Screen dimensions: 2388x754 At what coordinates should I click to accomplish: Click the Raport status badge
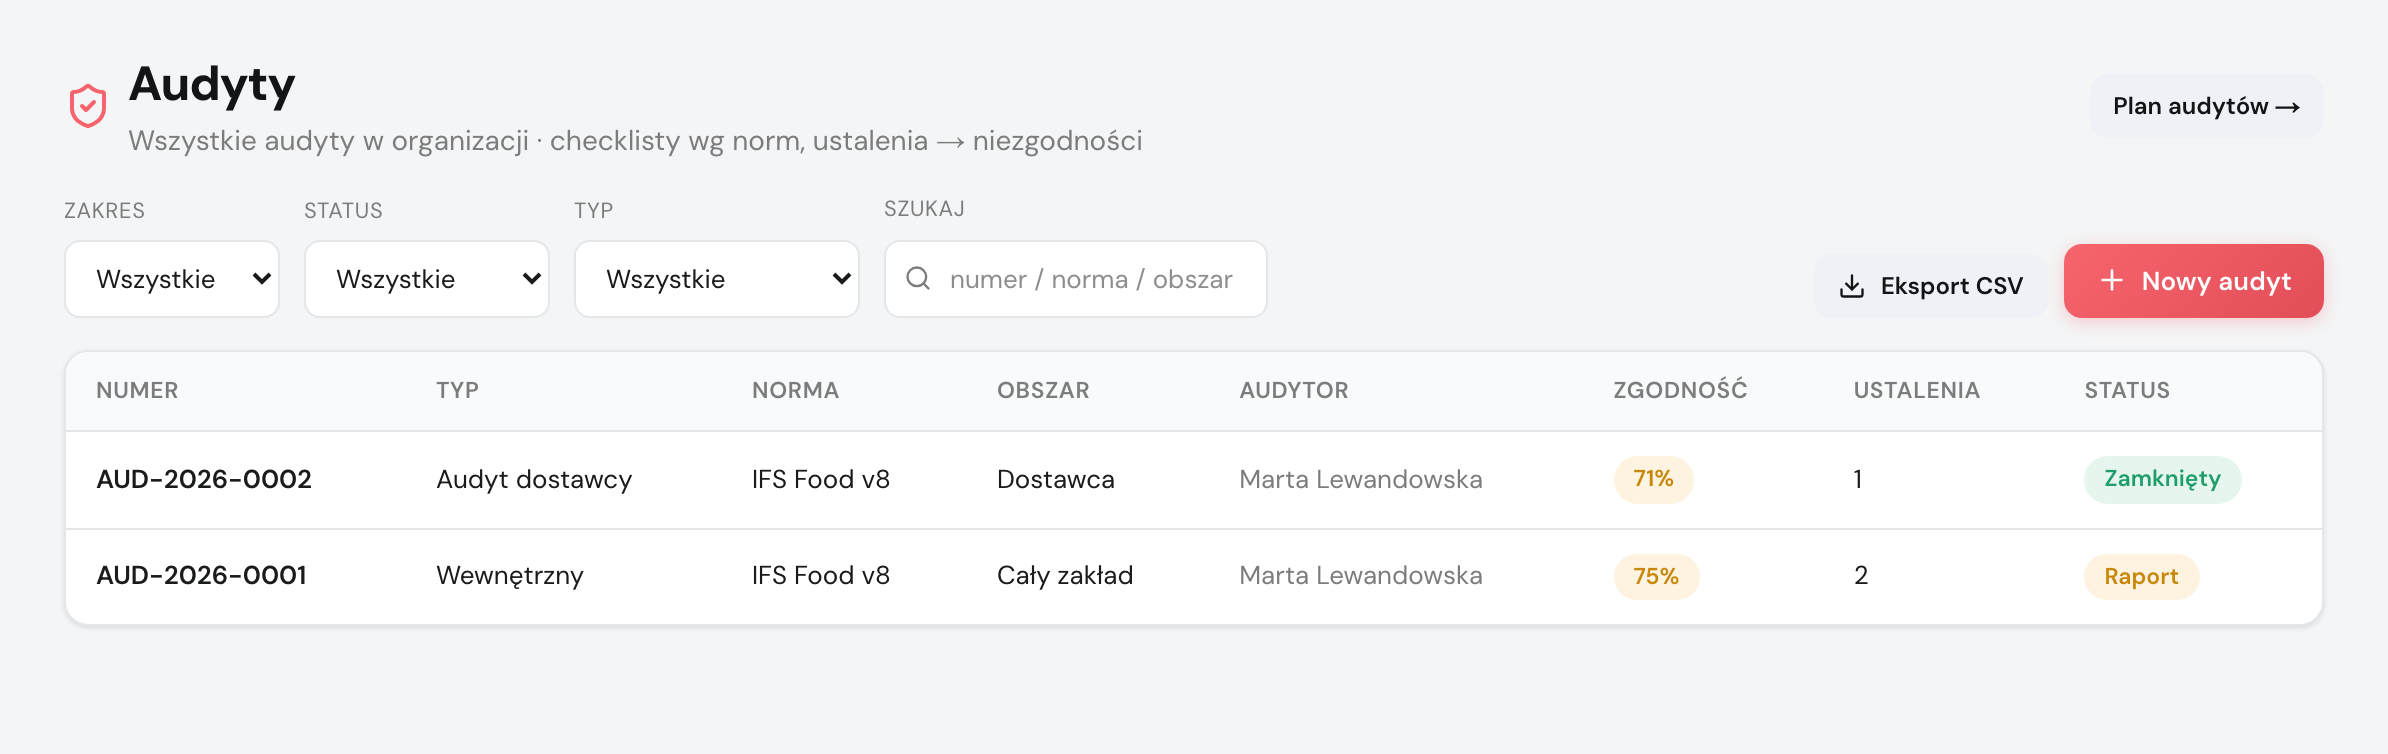(x=2141, y=576)
